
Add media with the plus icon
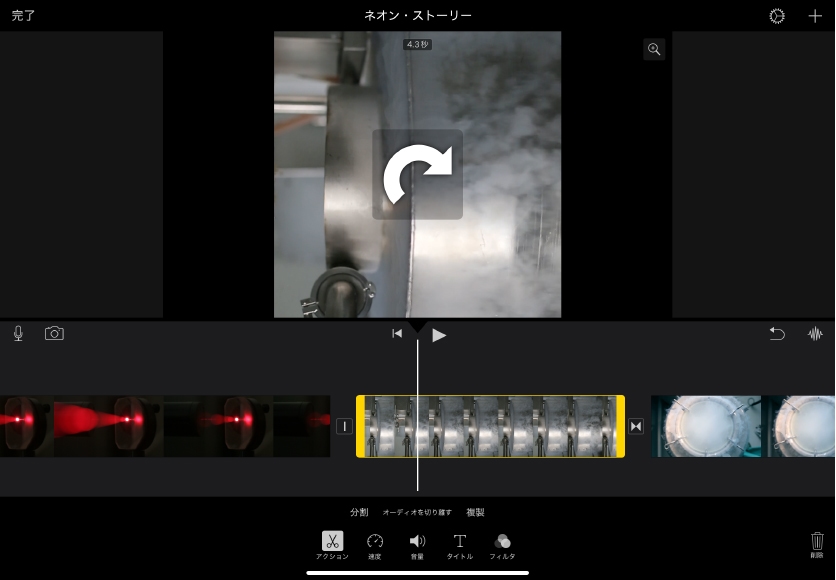[815, 16]
